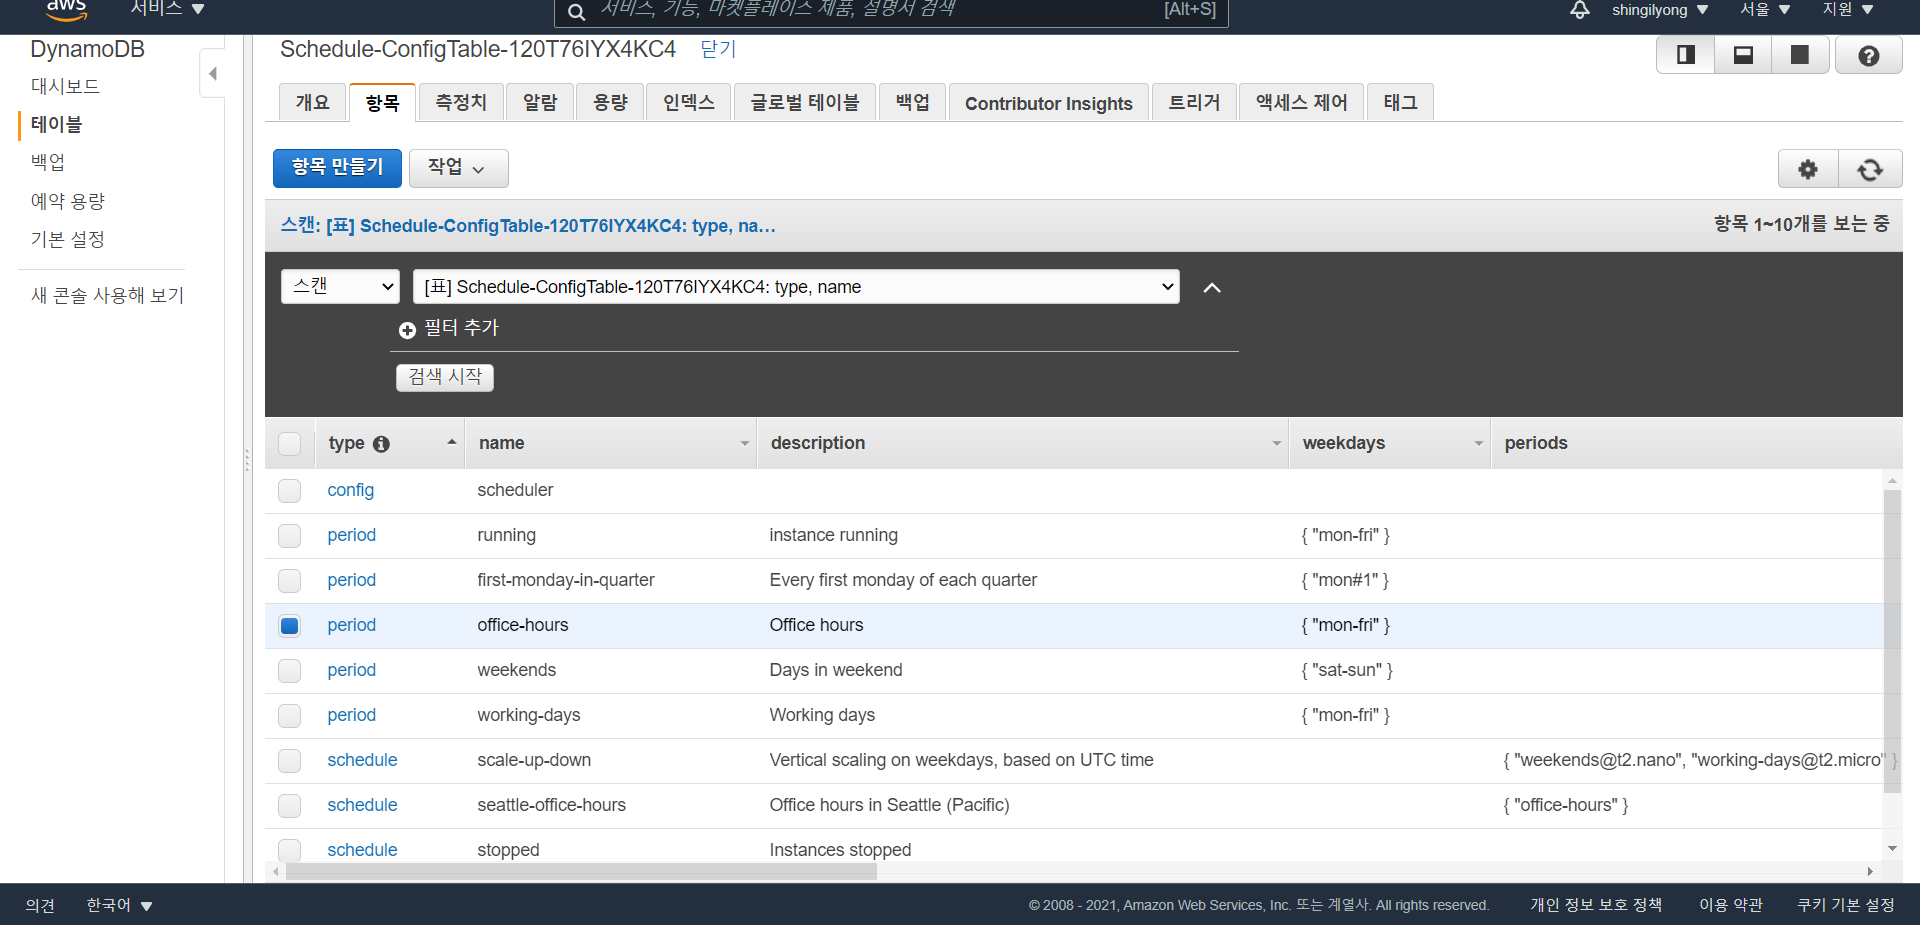
Task: Switch to the 액세스 제어 tab
Action: coord(1301,102)
